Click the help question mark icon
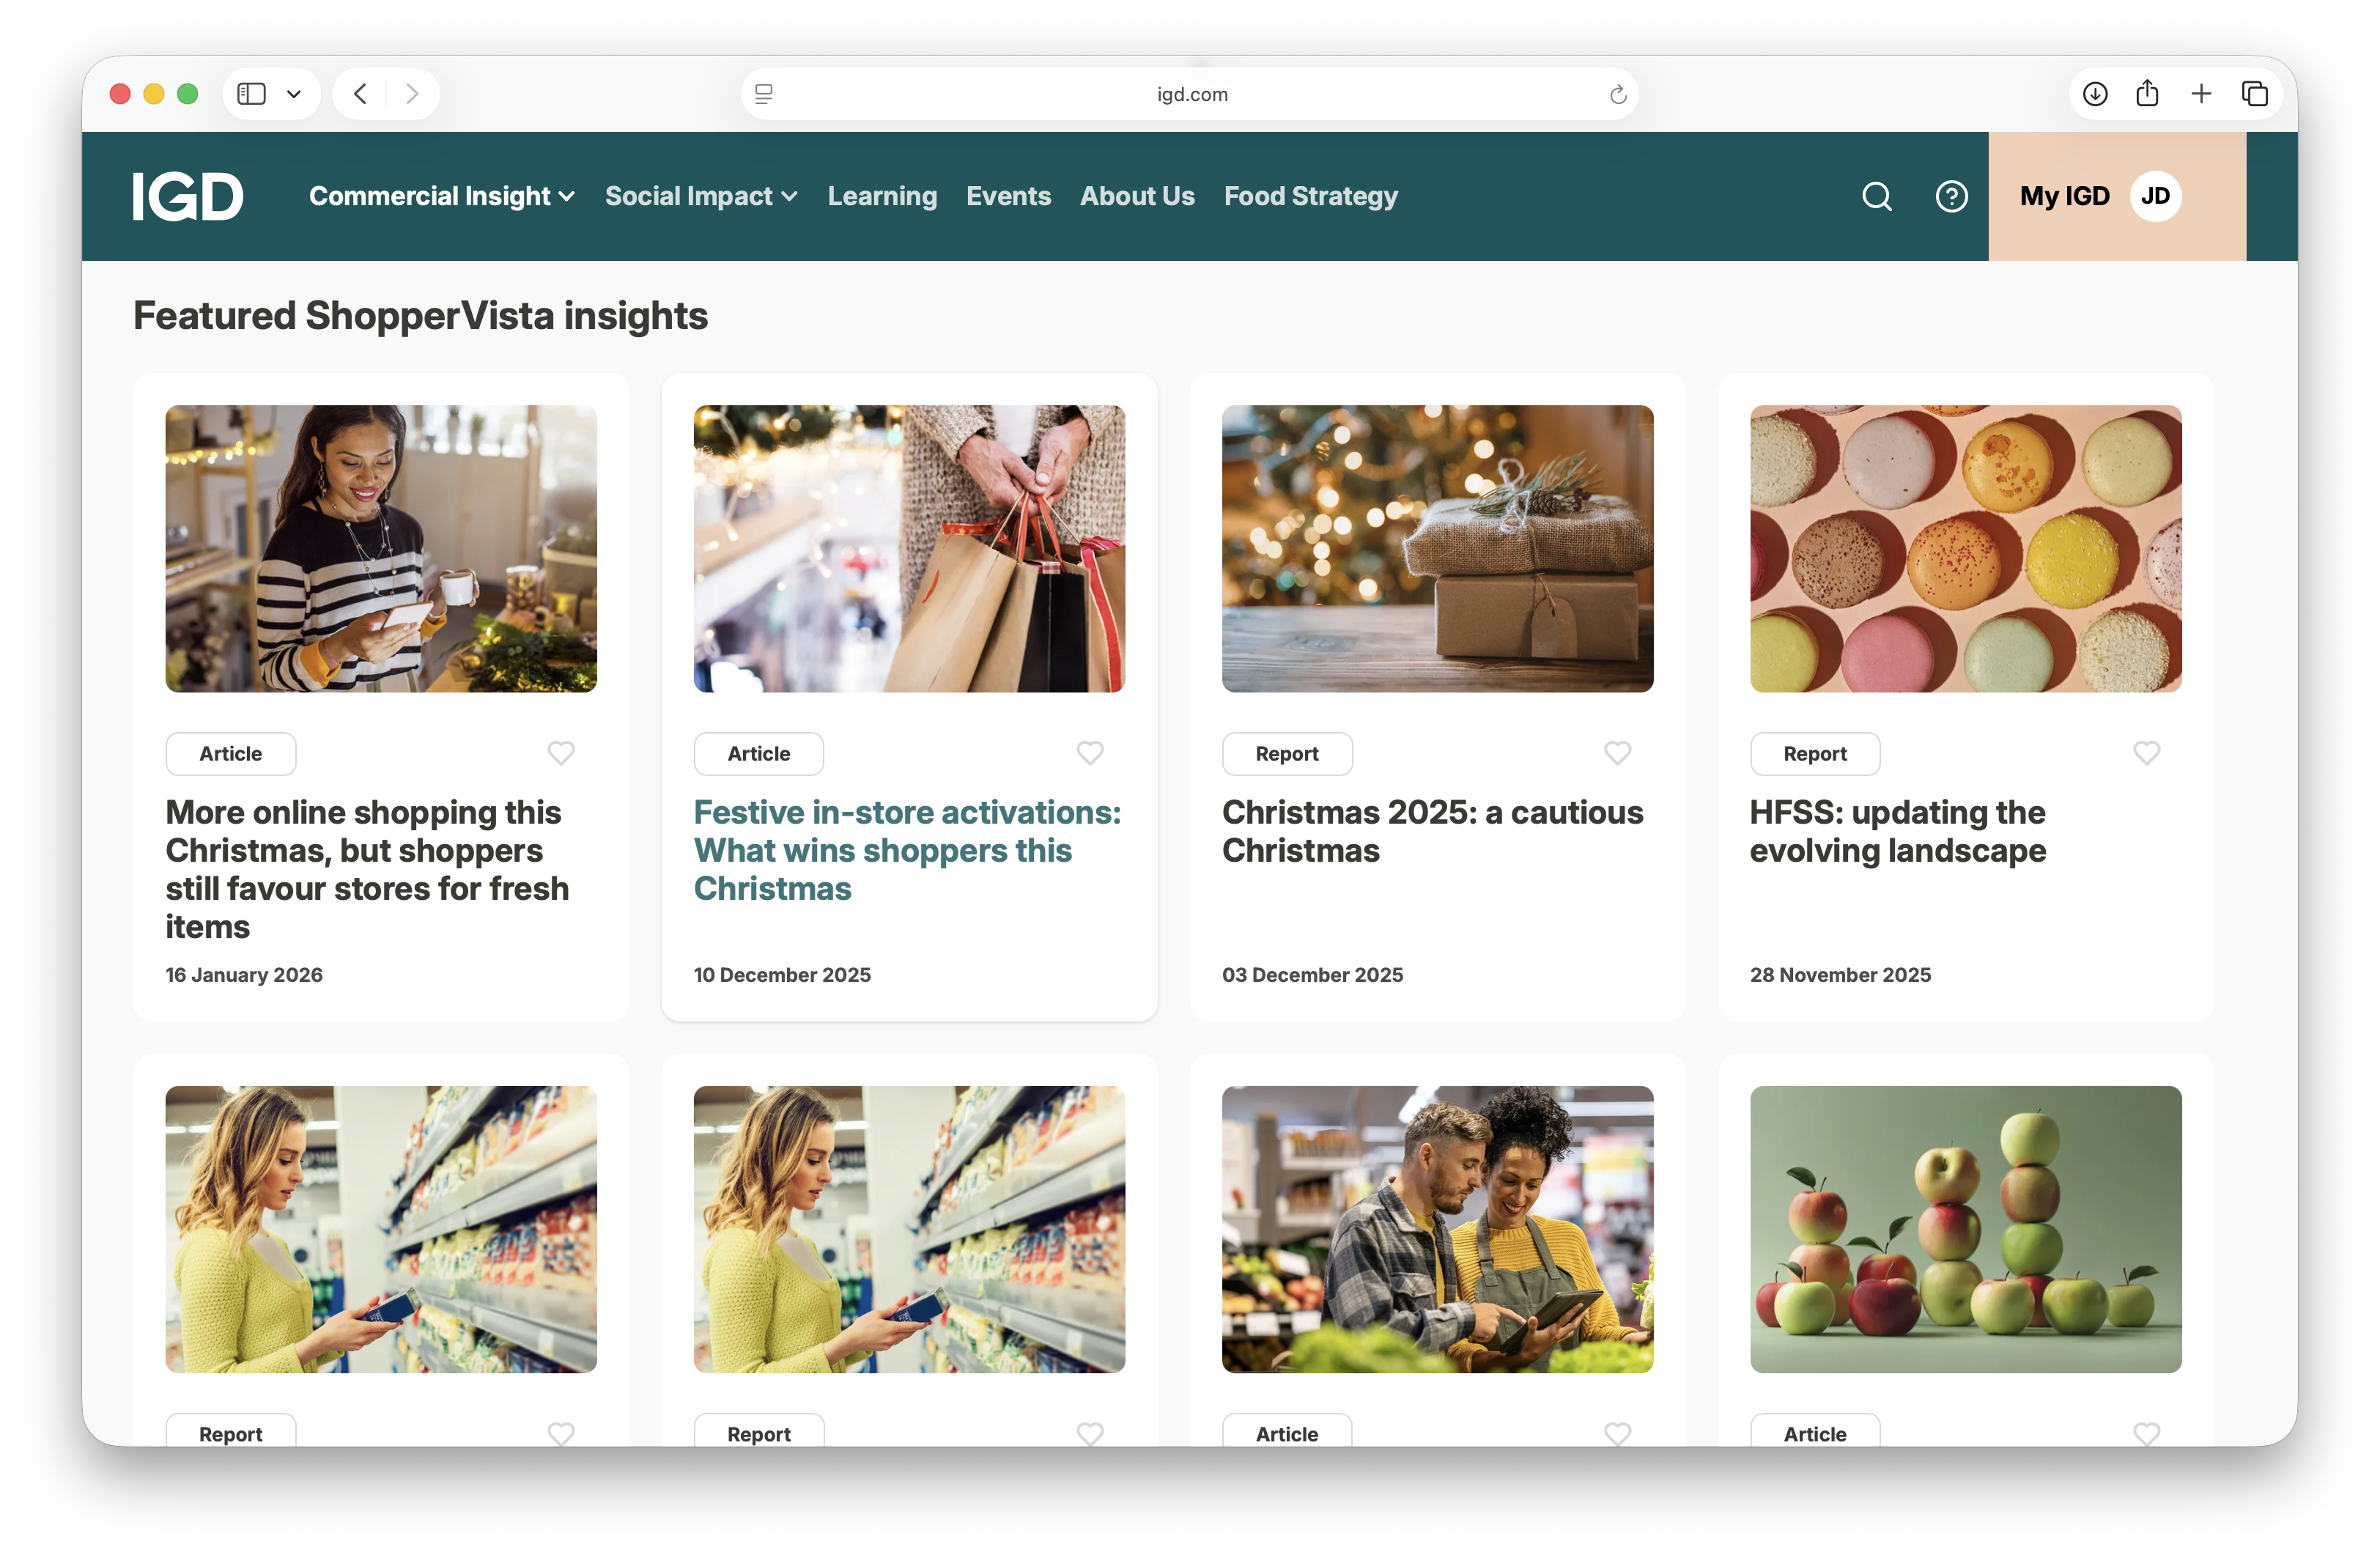 point(1951,196)
